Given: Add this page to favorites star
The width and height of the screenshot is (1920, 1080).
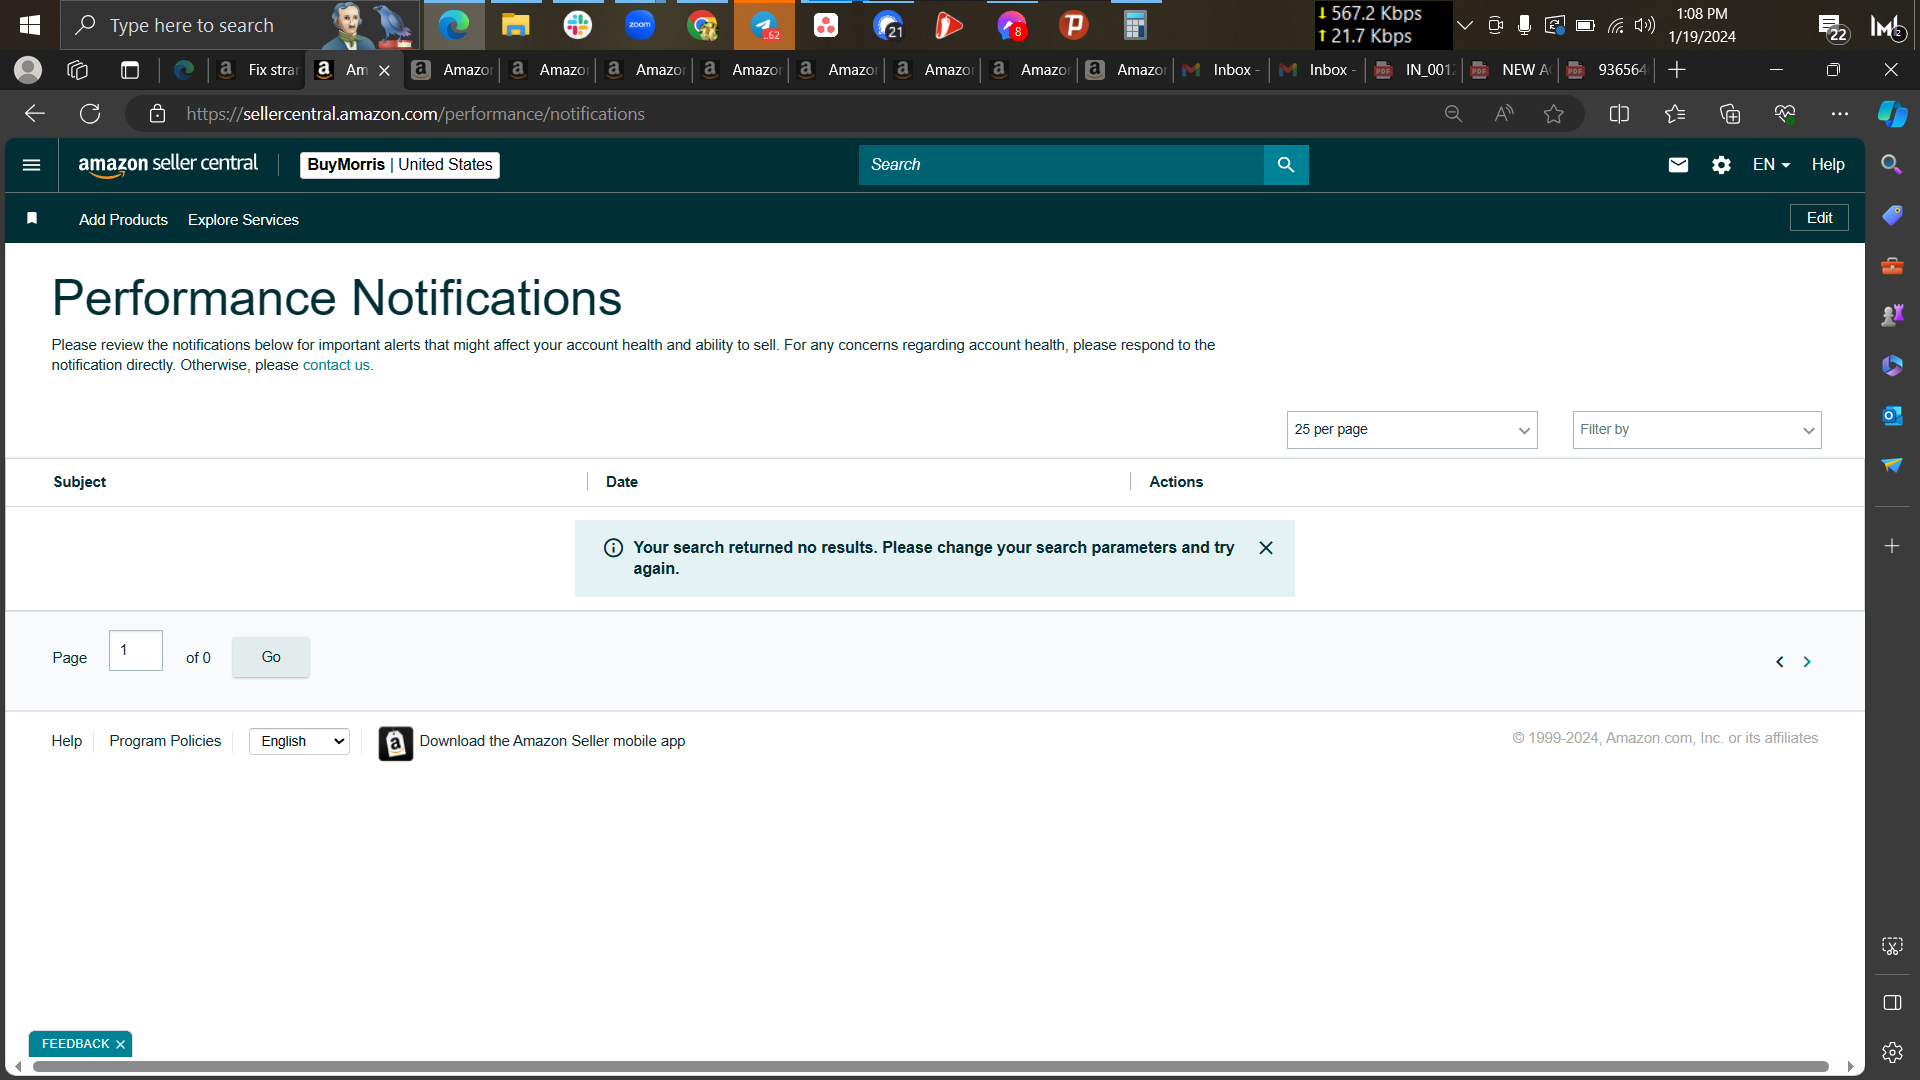Looking at the screenshot, I should pyautogui.click(x=1553, y=114).
